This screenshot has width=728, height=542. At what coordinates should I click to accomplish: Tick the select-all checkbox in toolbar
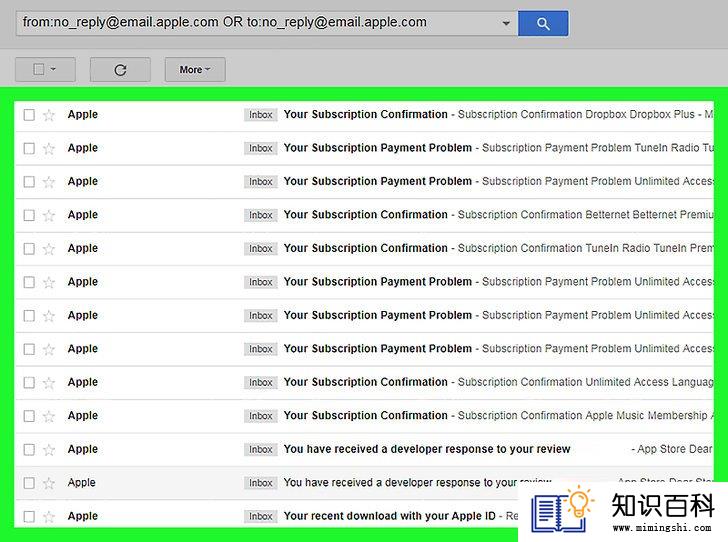[39, 69]
